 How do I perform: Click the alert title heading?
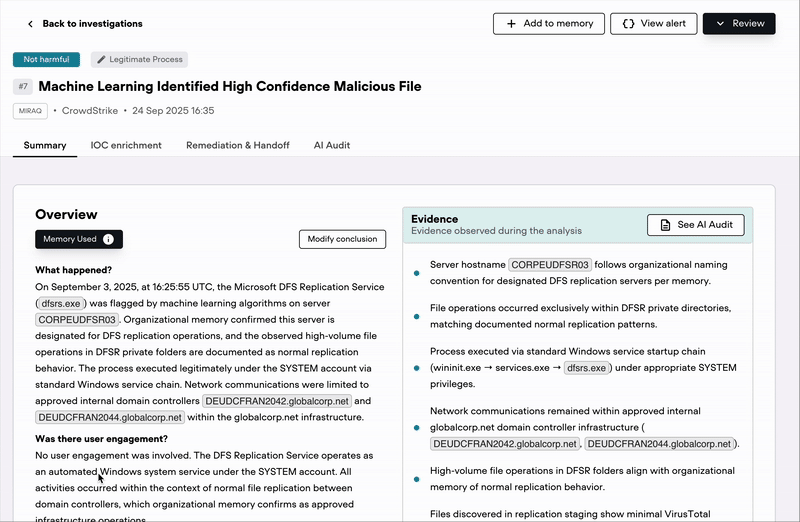click(x=230, y=86)
